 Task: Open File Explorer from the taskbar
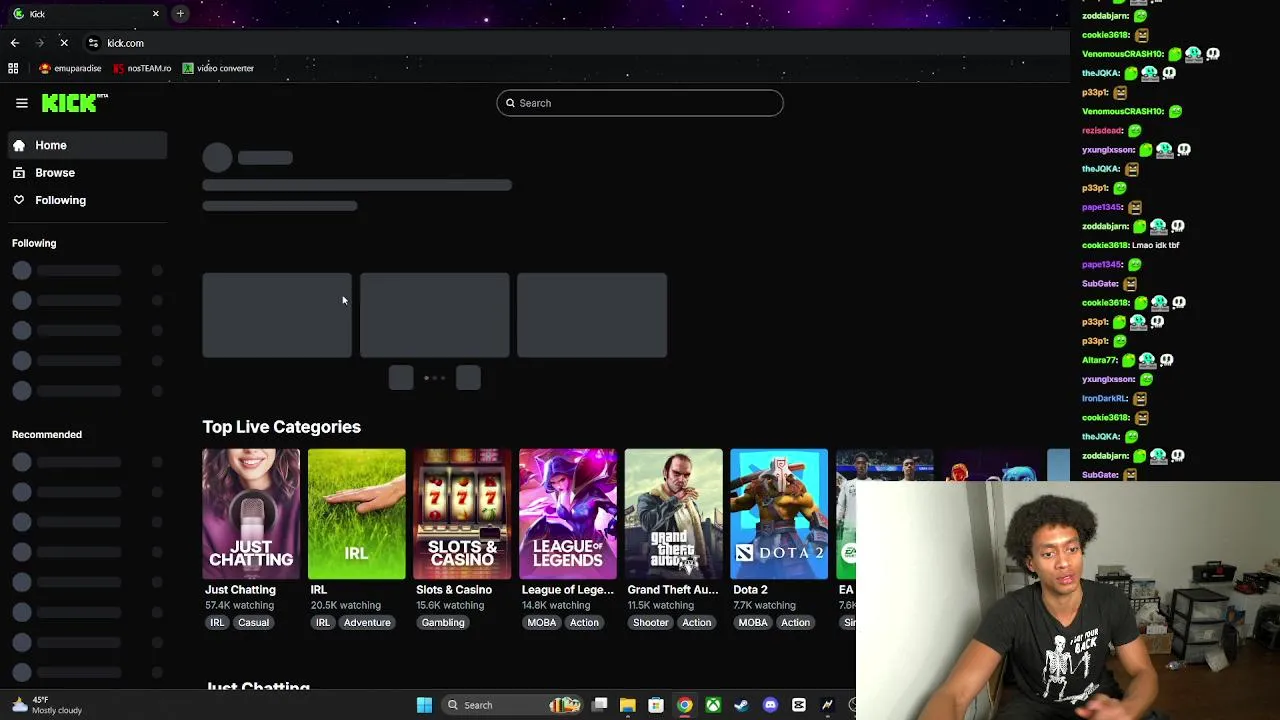[x=628, y=705]
